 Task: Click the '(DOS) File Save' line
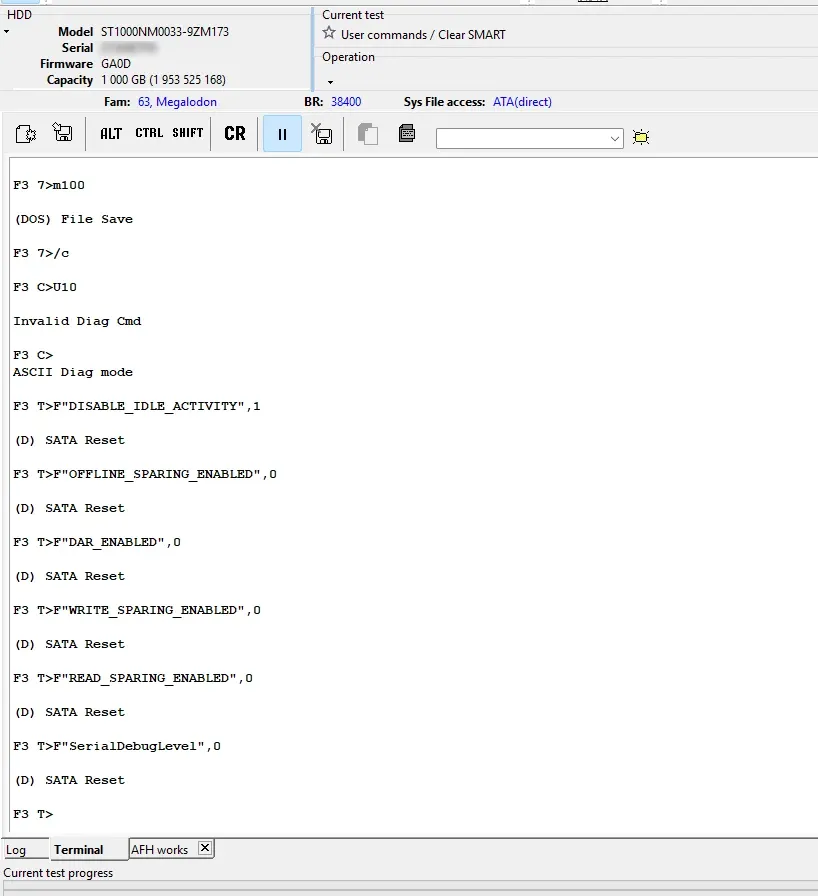point(74,219)
